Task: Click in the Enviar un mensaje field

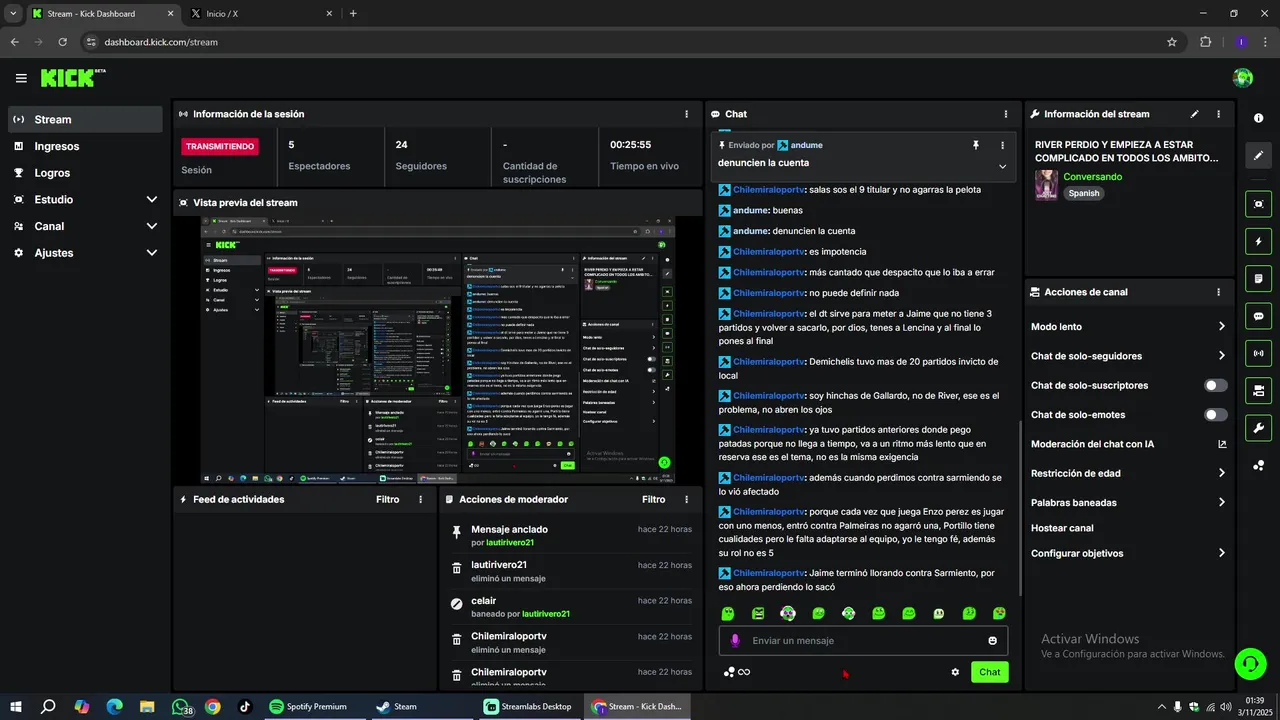Action: pyautogui.click(x=863, y=641)
